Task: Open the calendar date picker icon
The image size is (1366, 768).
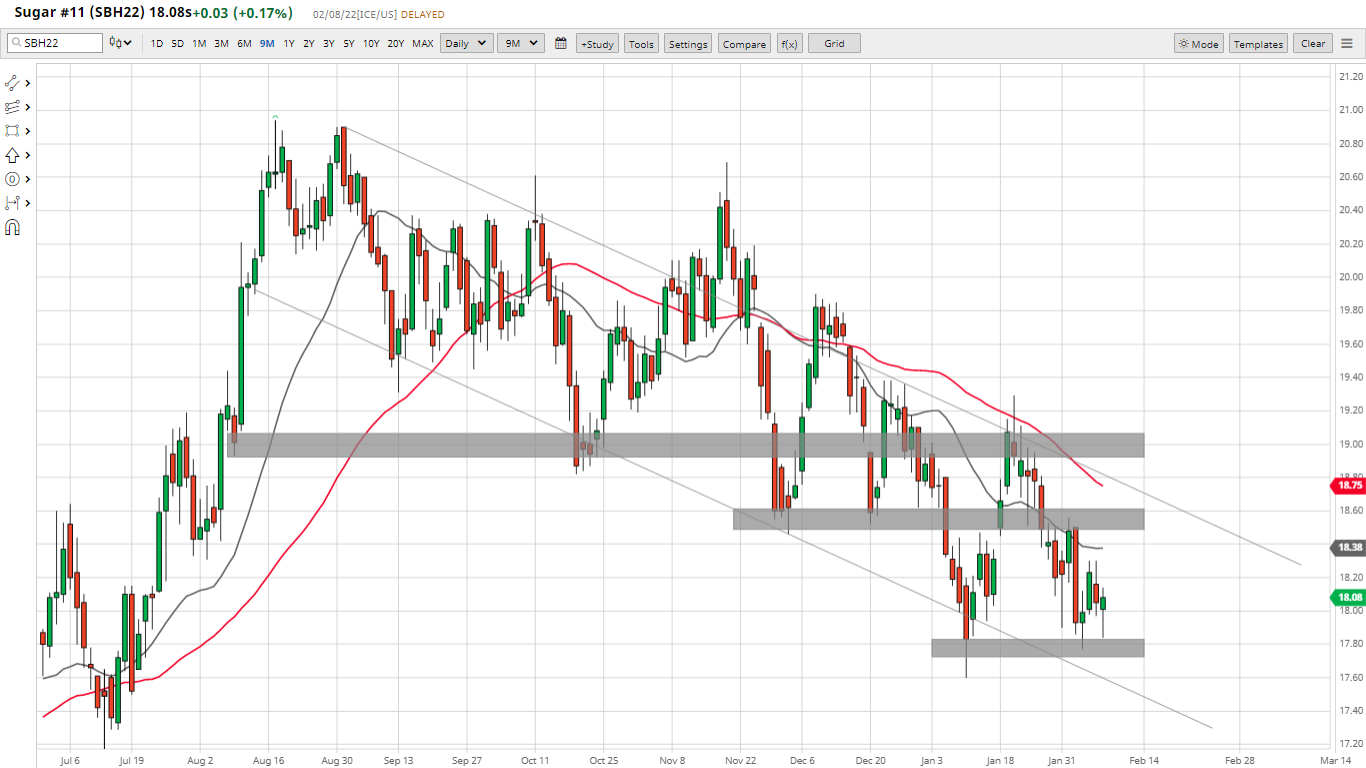Action: 561,43
